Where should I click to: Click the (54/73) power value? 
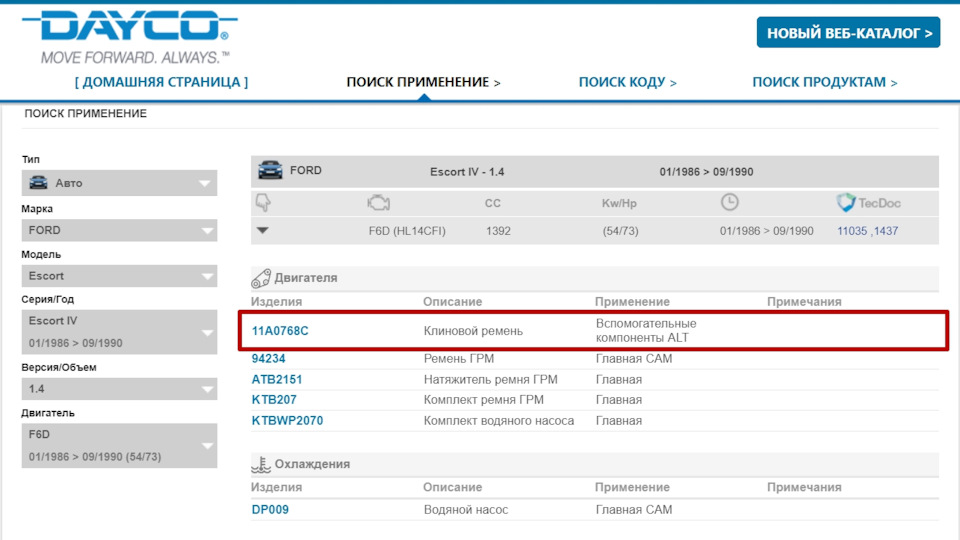click(x=620, y=231)
